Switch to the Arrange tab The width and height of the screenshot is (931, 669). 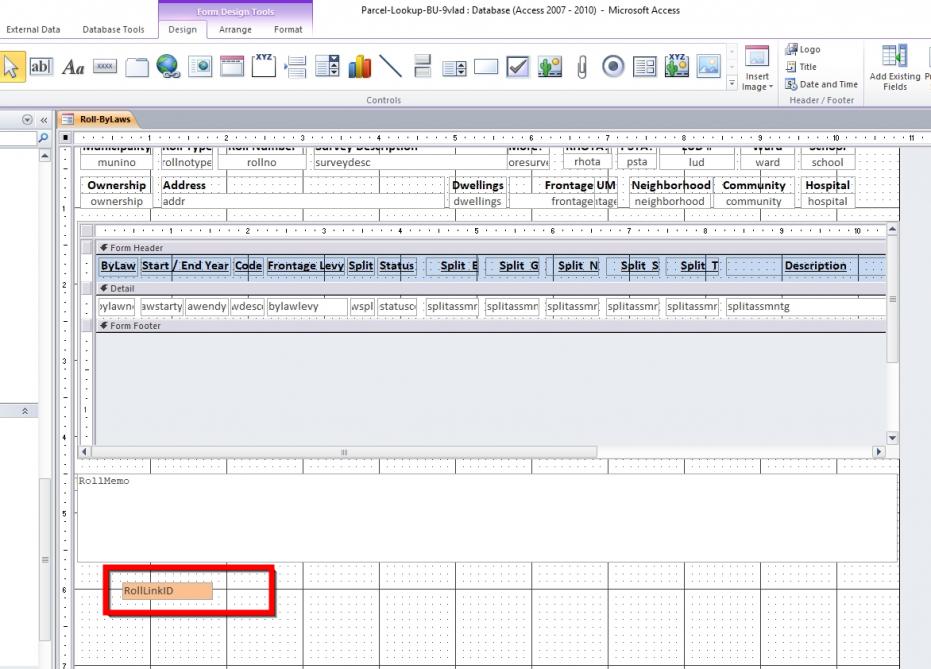pos(235,29)
